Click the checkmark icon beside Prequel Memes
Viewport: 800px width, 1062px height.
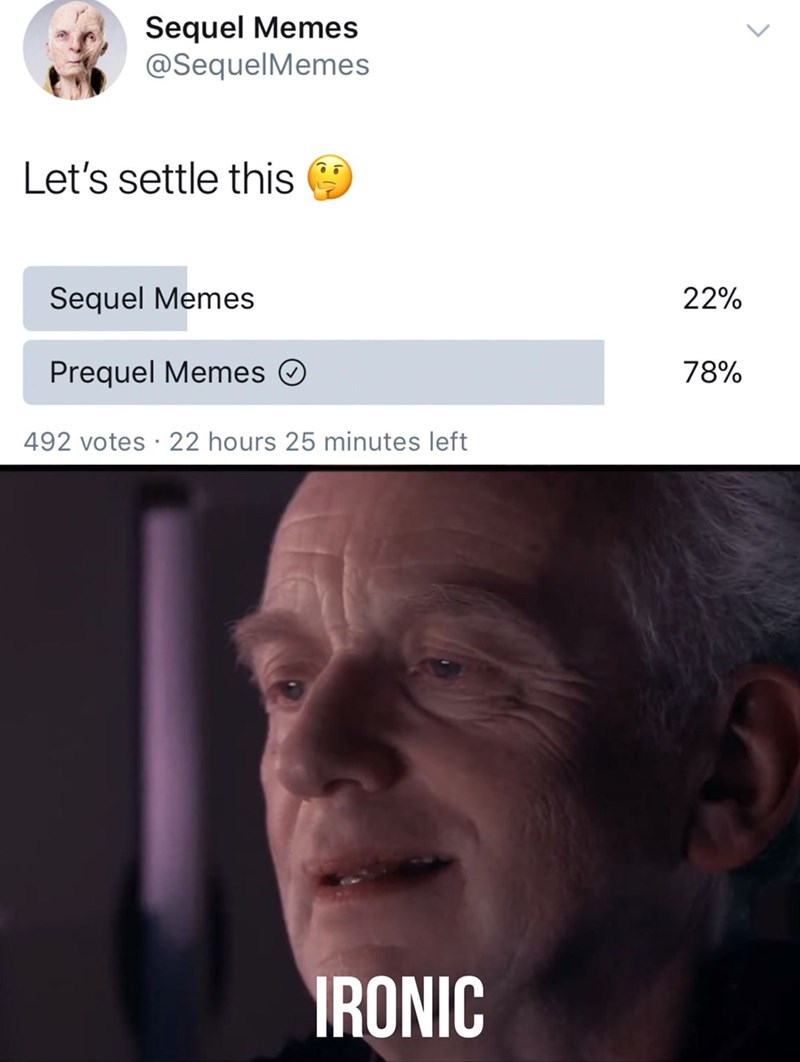pos(293,373)
